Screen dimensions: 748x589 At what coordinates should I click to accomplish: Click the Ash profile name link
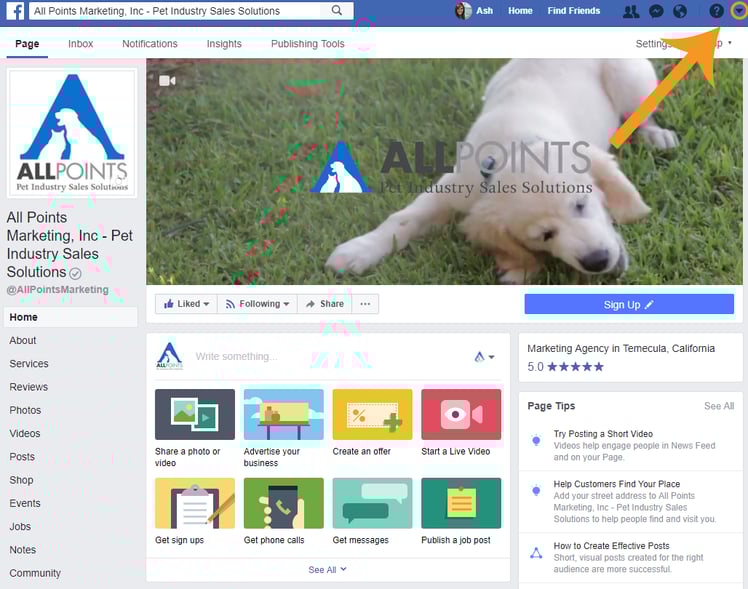click(x=484, y=10)
